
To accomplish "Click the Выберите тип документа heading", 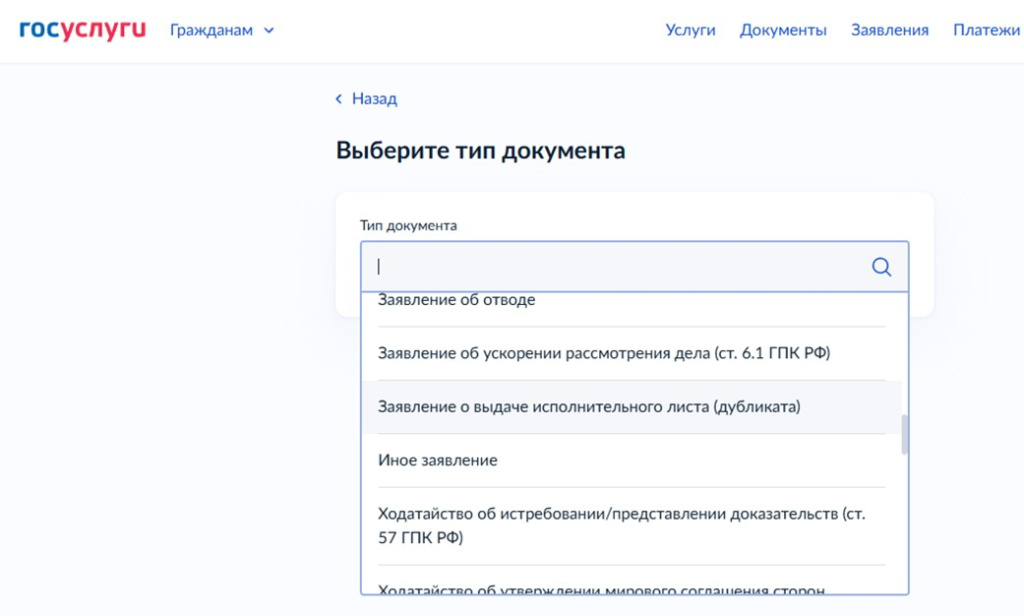I will click(x=481, y=151).
